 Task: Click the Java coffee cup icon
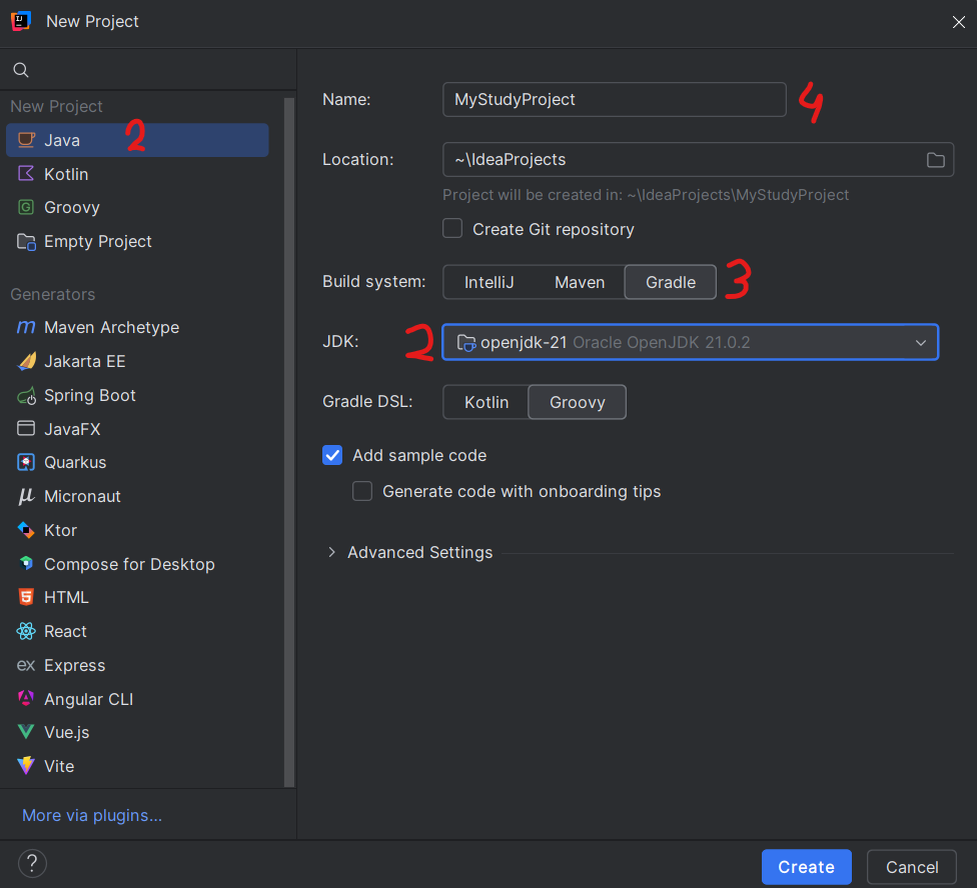(x=26, y=140)
